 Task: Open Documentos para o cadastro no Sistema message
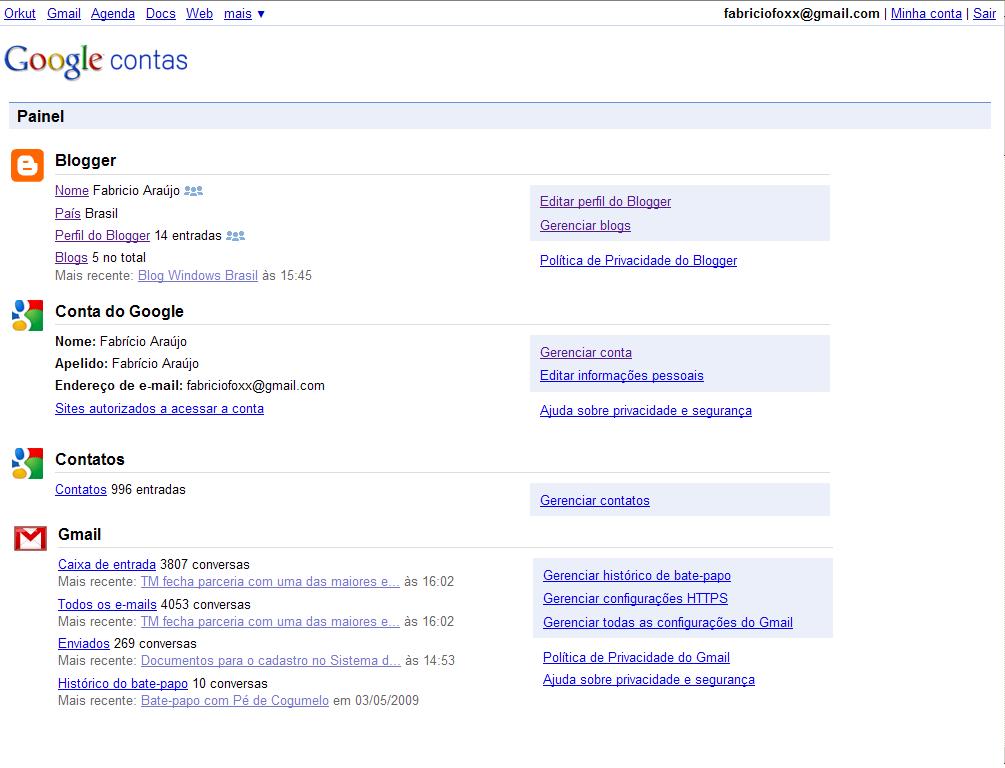pyautogui.click(x=270, y=661)
